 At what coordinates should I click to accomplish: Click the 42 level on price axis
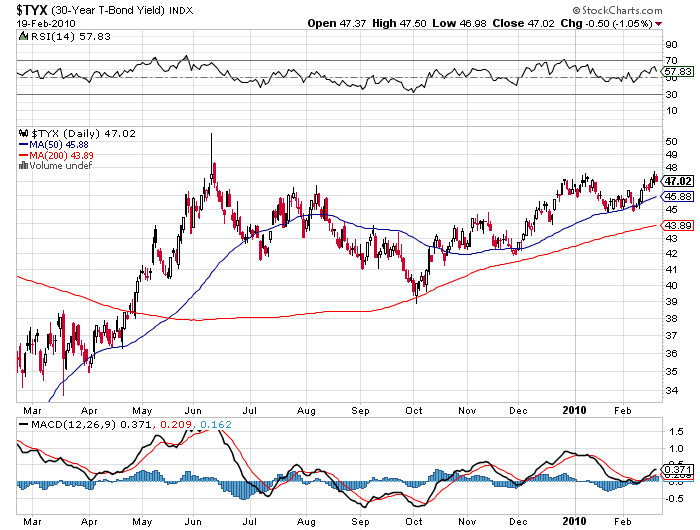(x=671, y=253)
